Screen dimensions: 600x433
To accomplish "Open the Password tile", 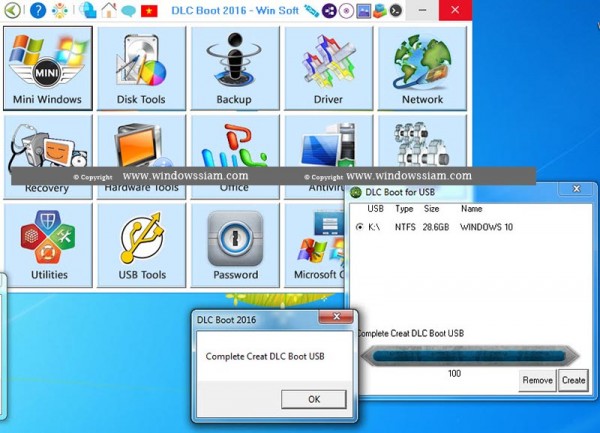I will pyautogui.click(x=235, y=245).
